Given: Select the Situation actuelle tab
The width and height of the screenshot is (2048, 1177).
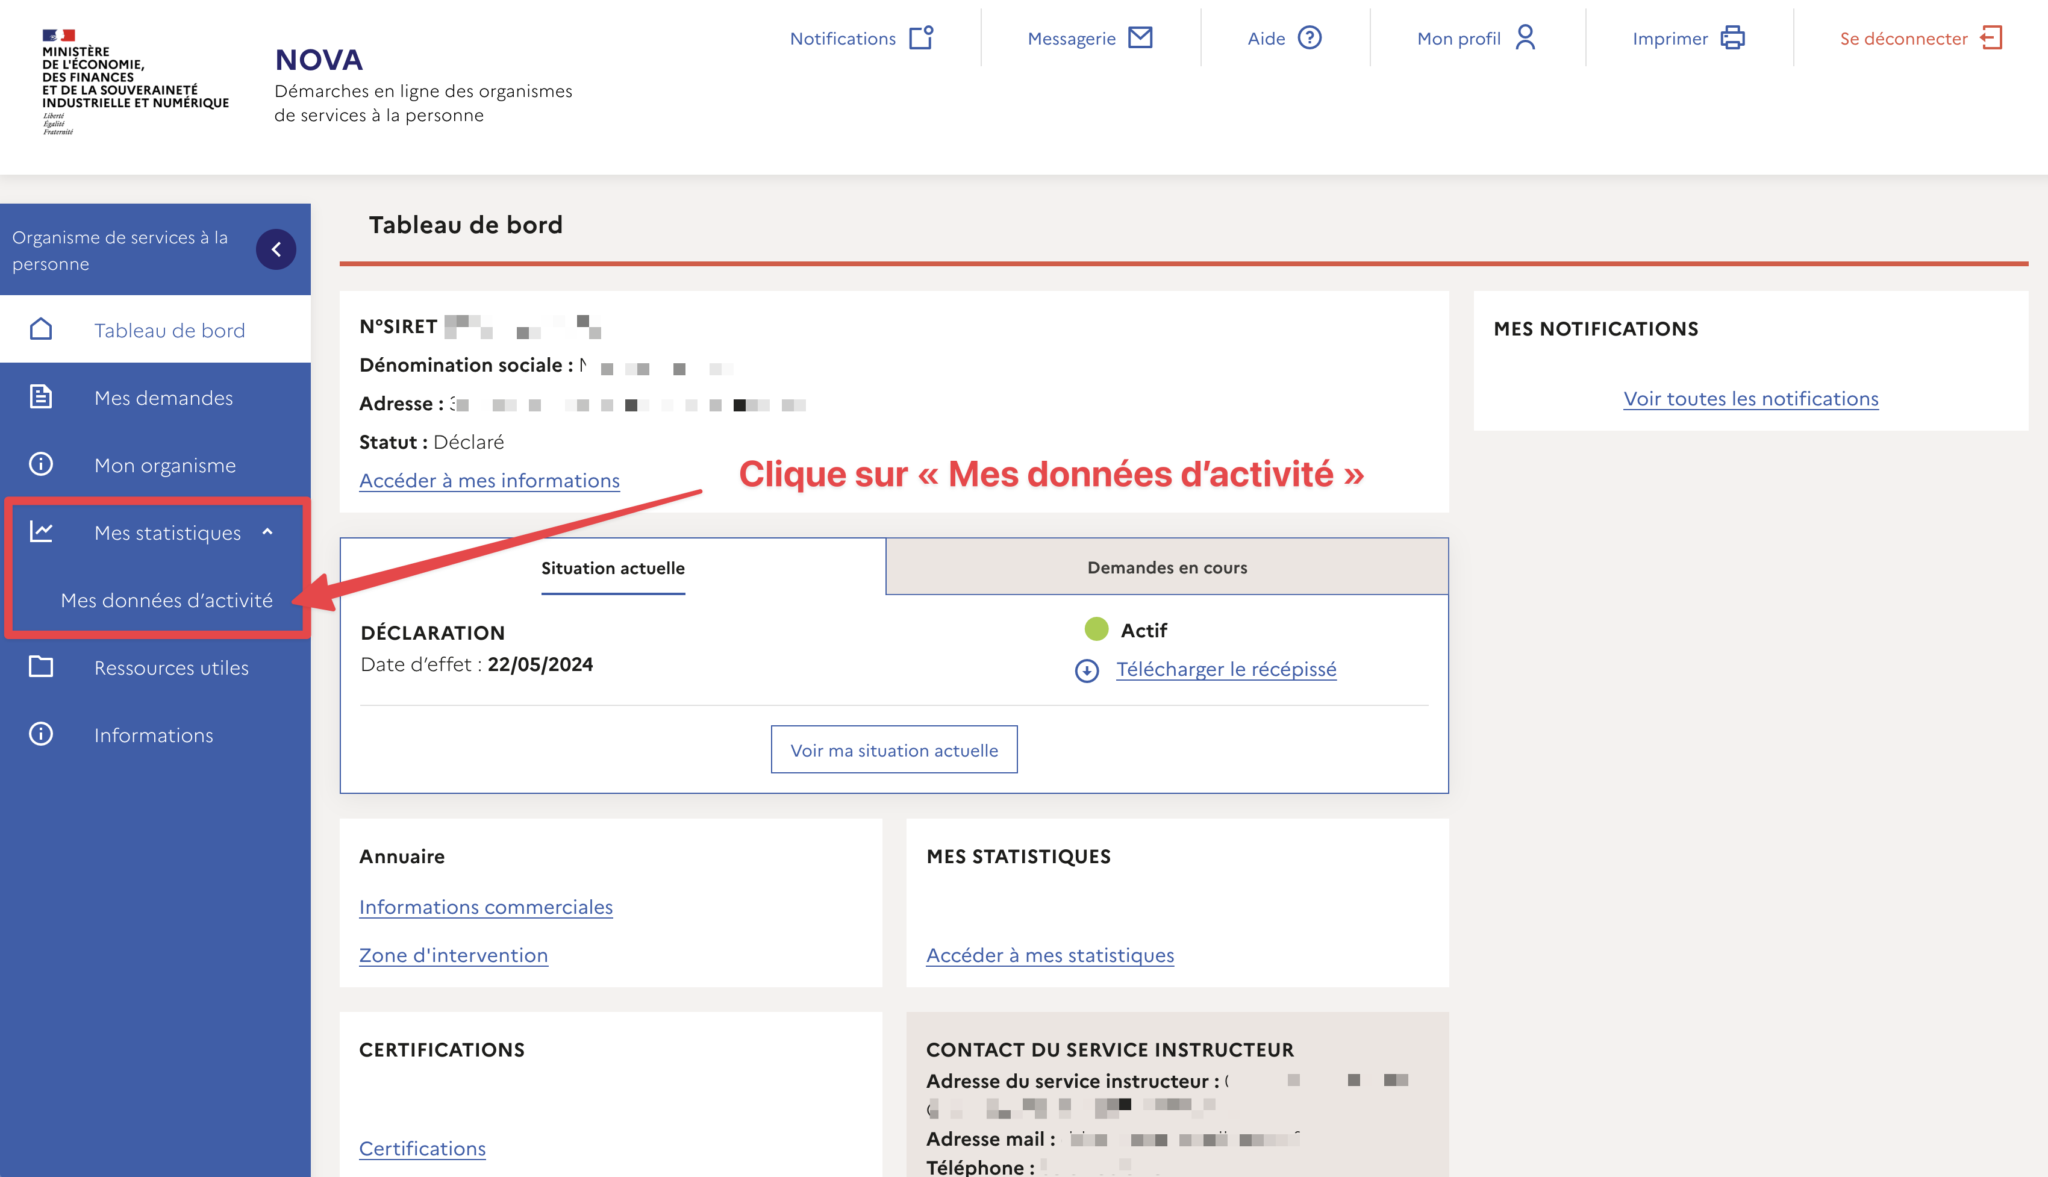Looking at the screenshot, I should tap(613, 568).
